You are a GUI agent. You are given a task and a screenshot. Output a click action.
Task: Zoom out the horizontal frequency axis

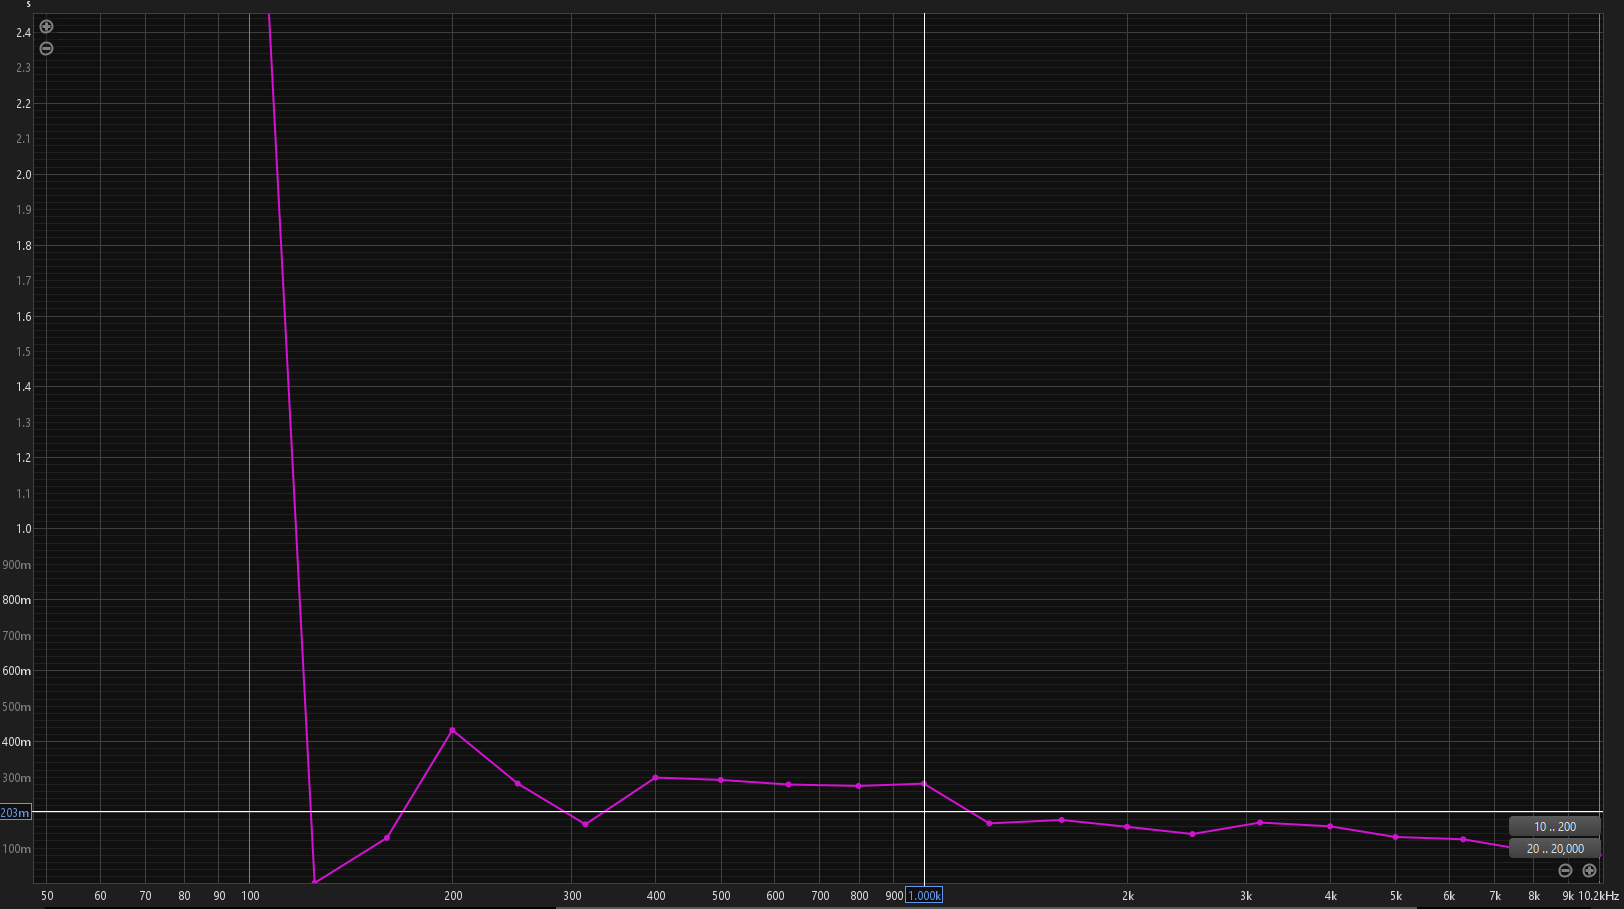coord(1565,870)
